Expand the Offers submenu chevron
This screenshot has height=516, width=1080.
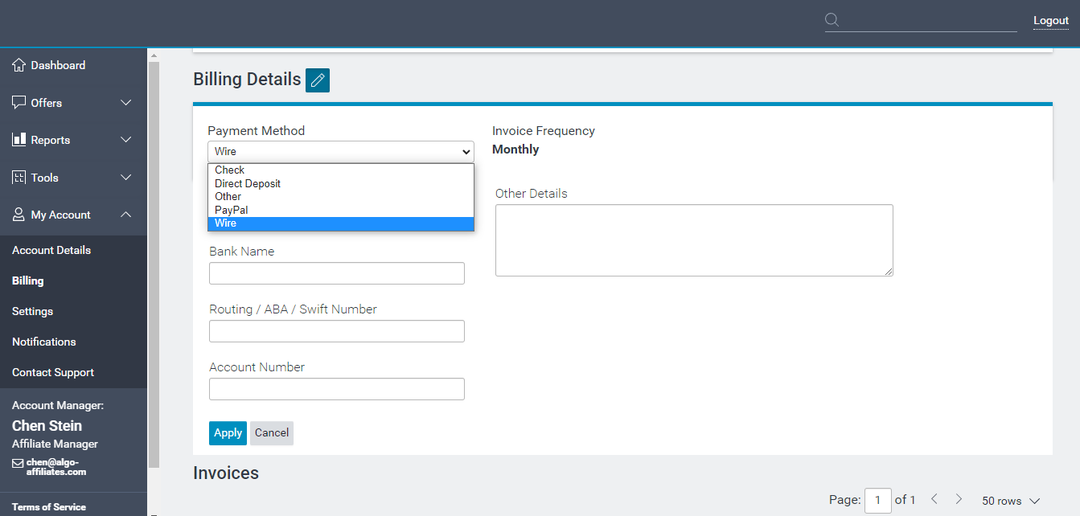pos(126,103)
